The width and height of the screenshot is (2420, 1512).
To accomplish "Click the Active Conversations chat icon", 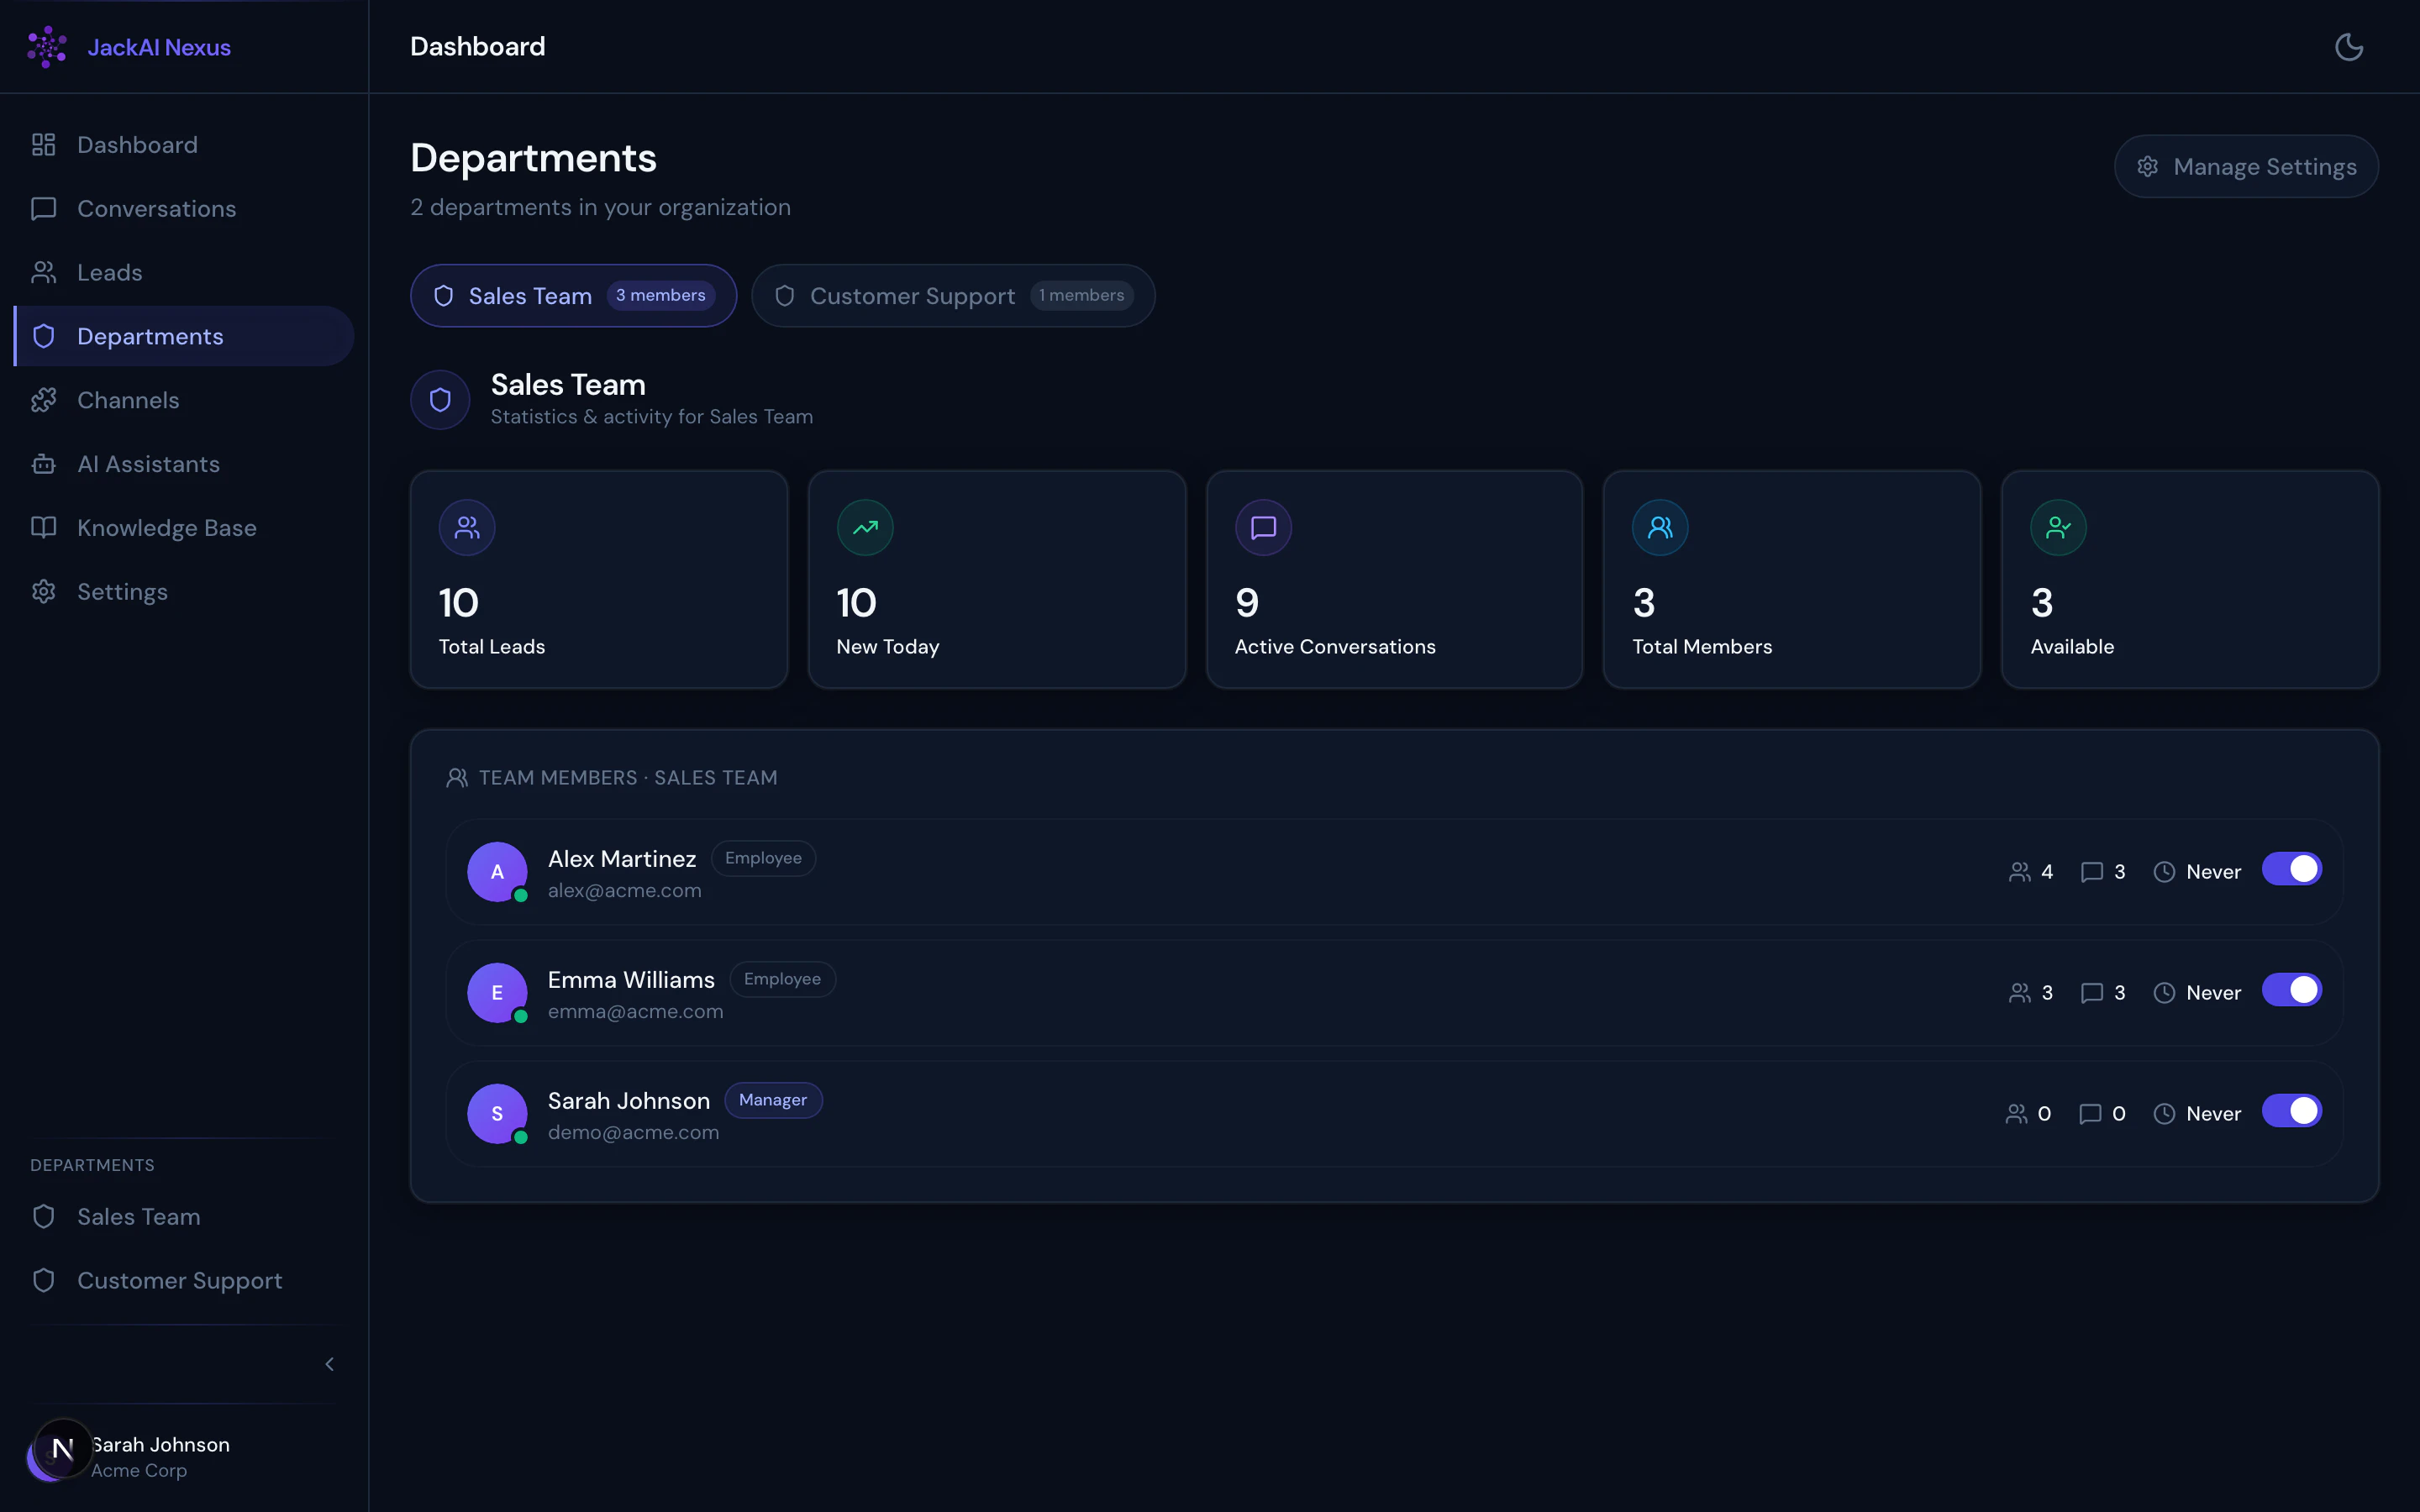I will coord(1263,527).
